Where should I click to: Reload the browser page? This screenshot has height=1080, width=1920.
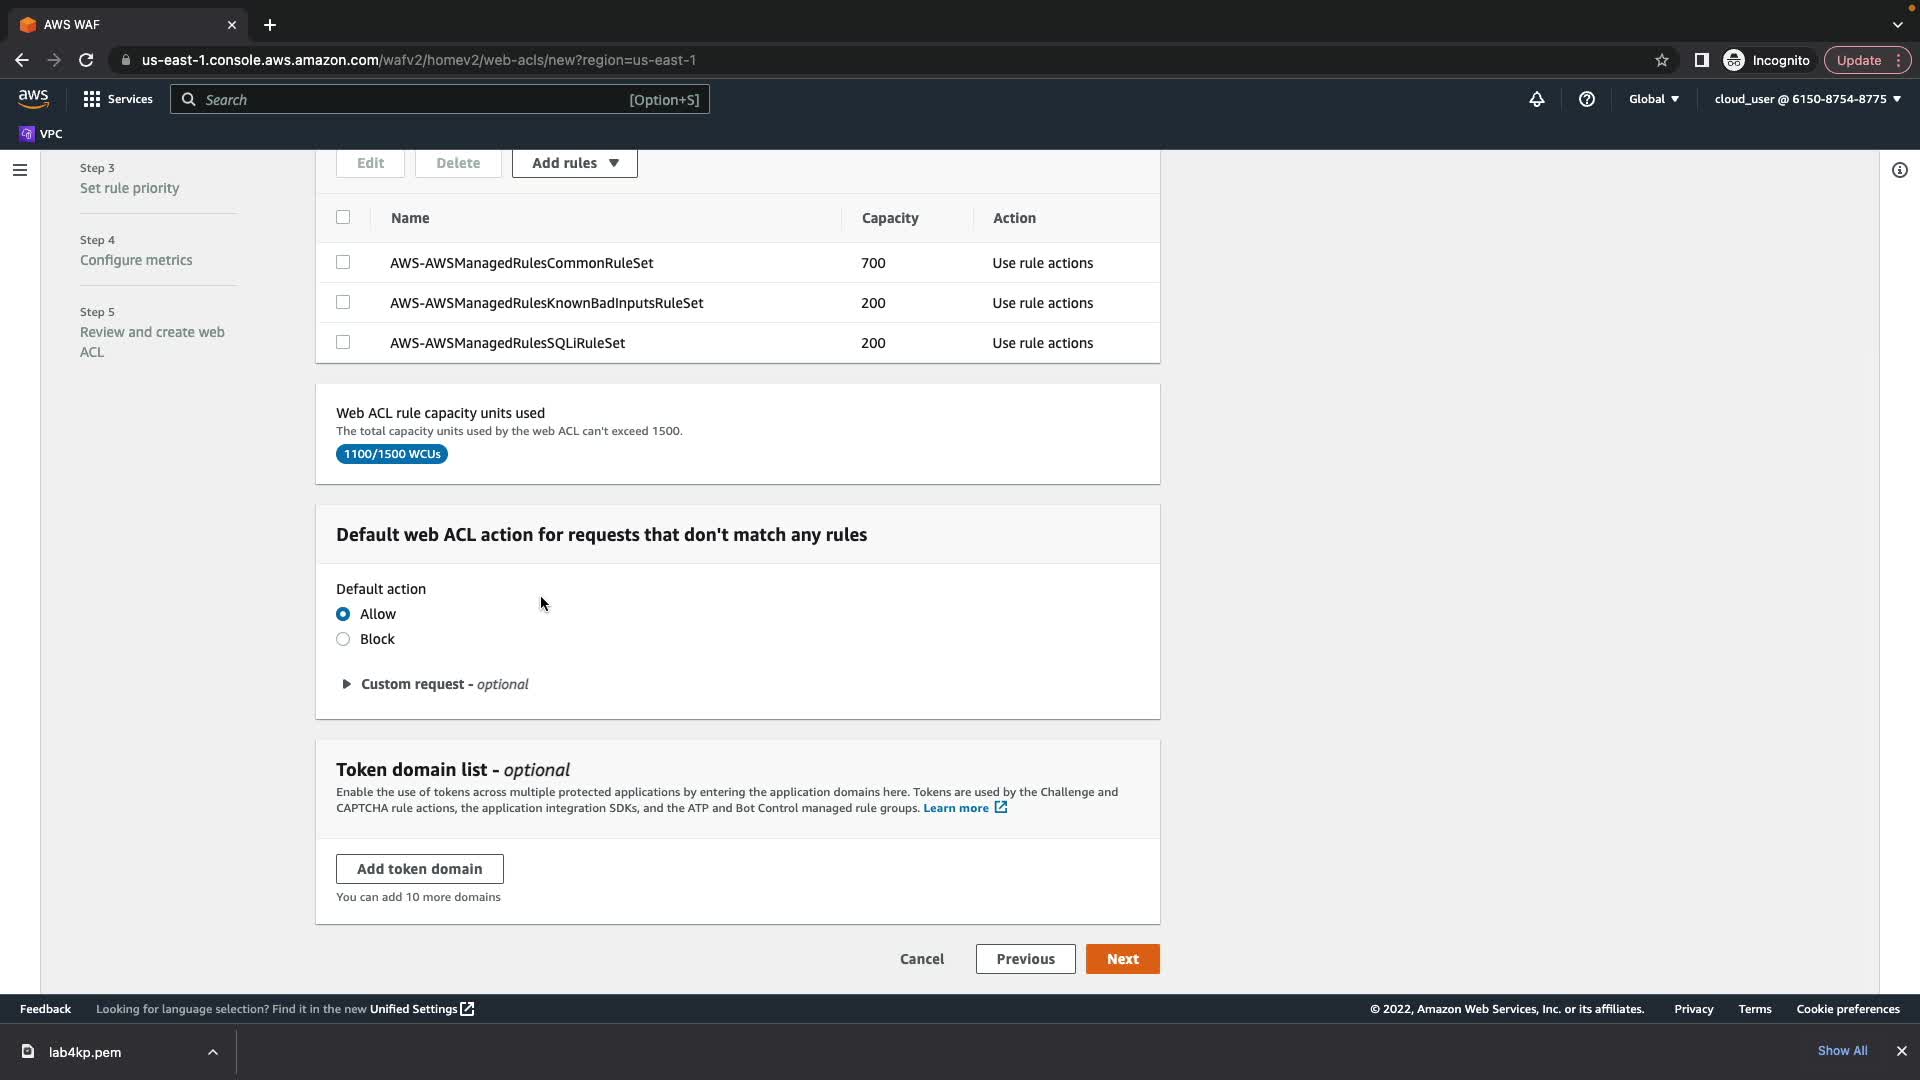[x=86, y=60]
